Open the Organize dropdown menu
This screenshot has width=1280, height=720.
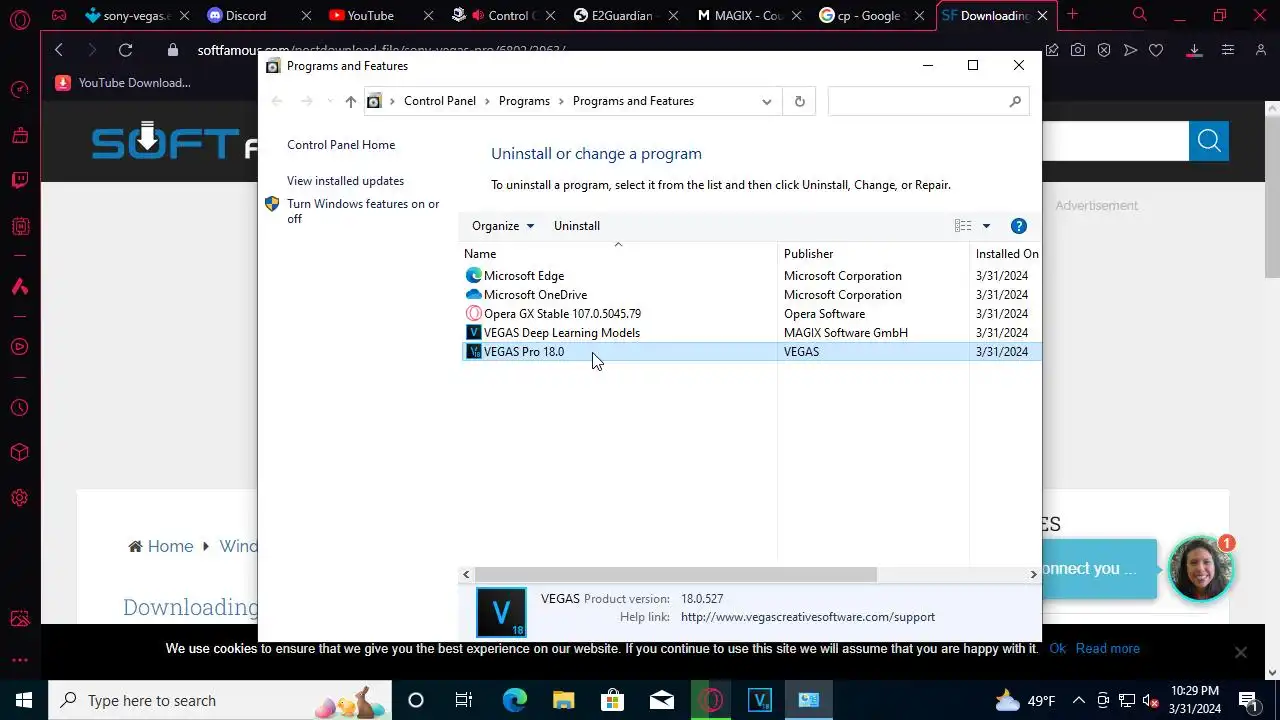pyautogui.click(x=503, y=226)
